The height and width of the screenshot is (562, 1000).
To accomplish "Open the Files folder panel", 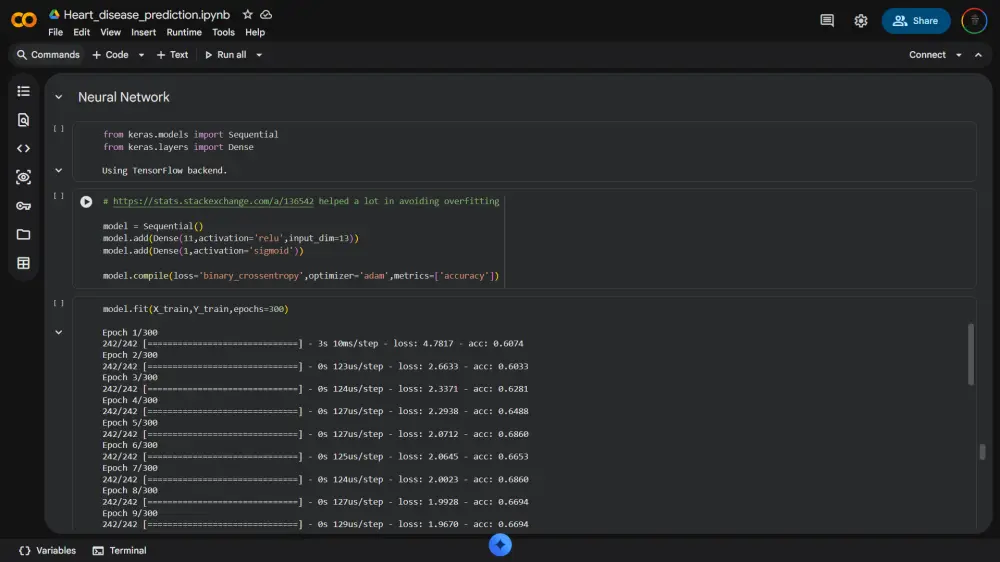I will pos(24,235).
